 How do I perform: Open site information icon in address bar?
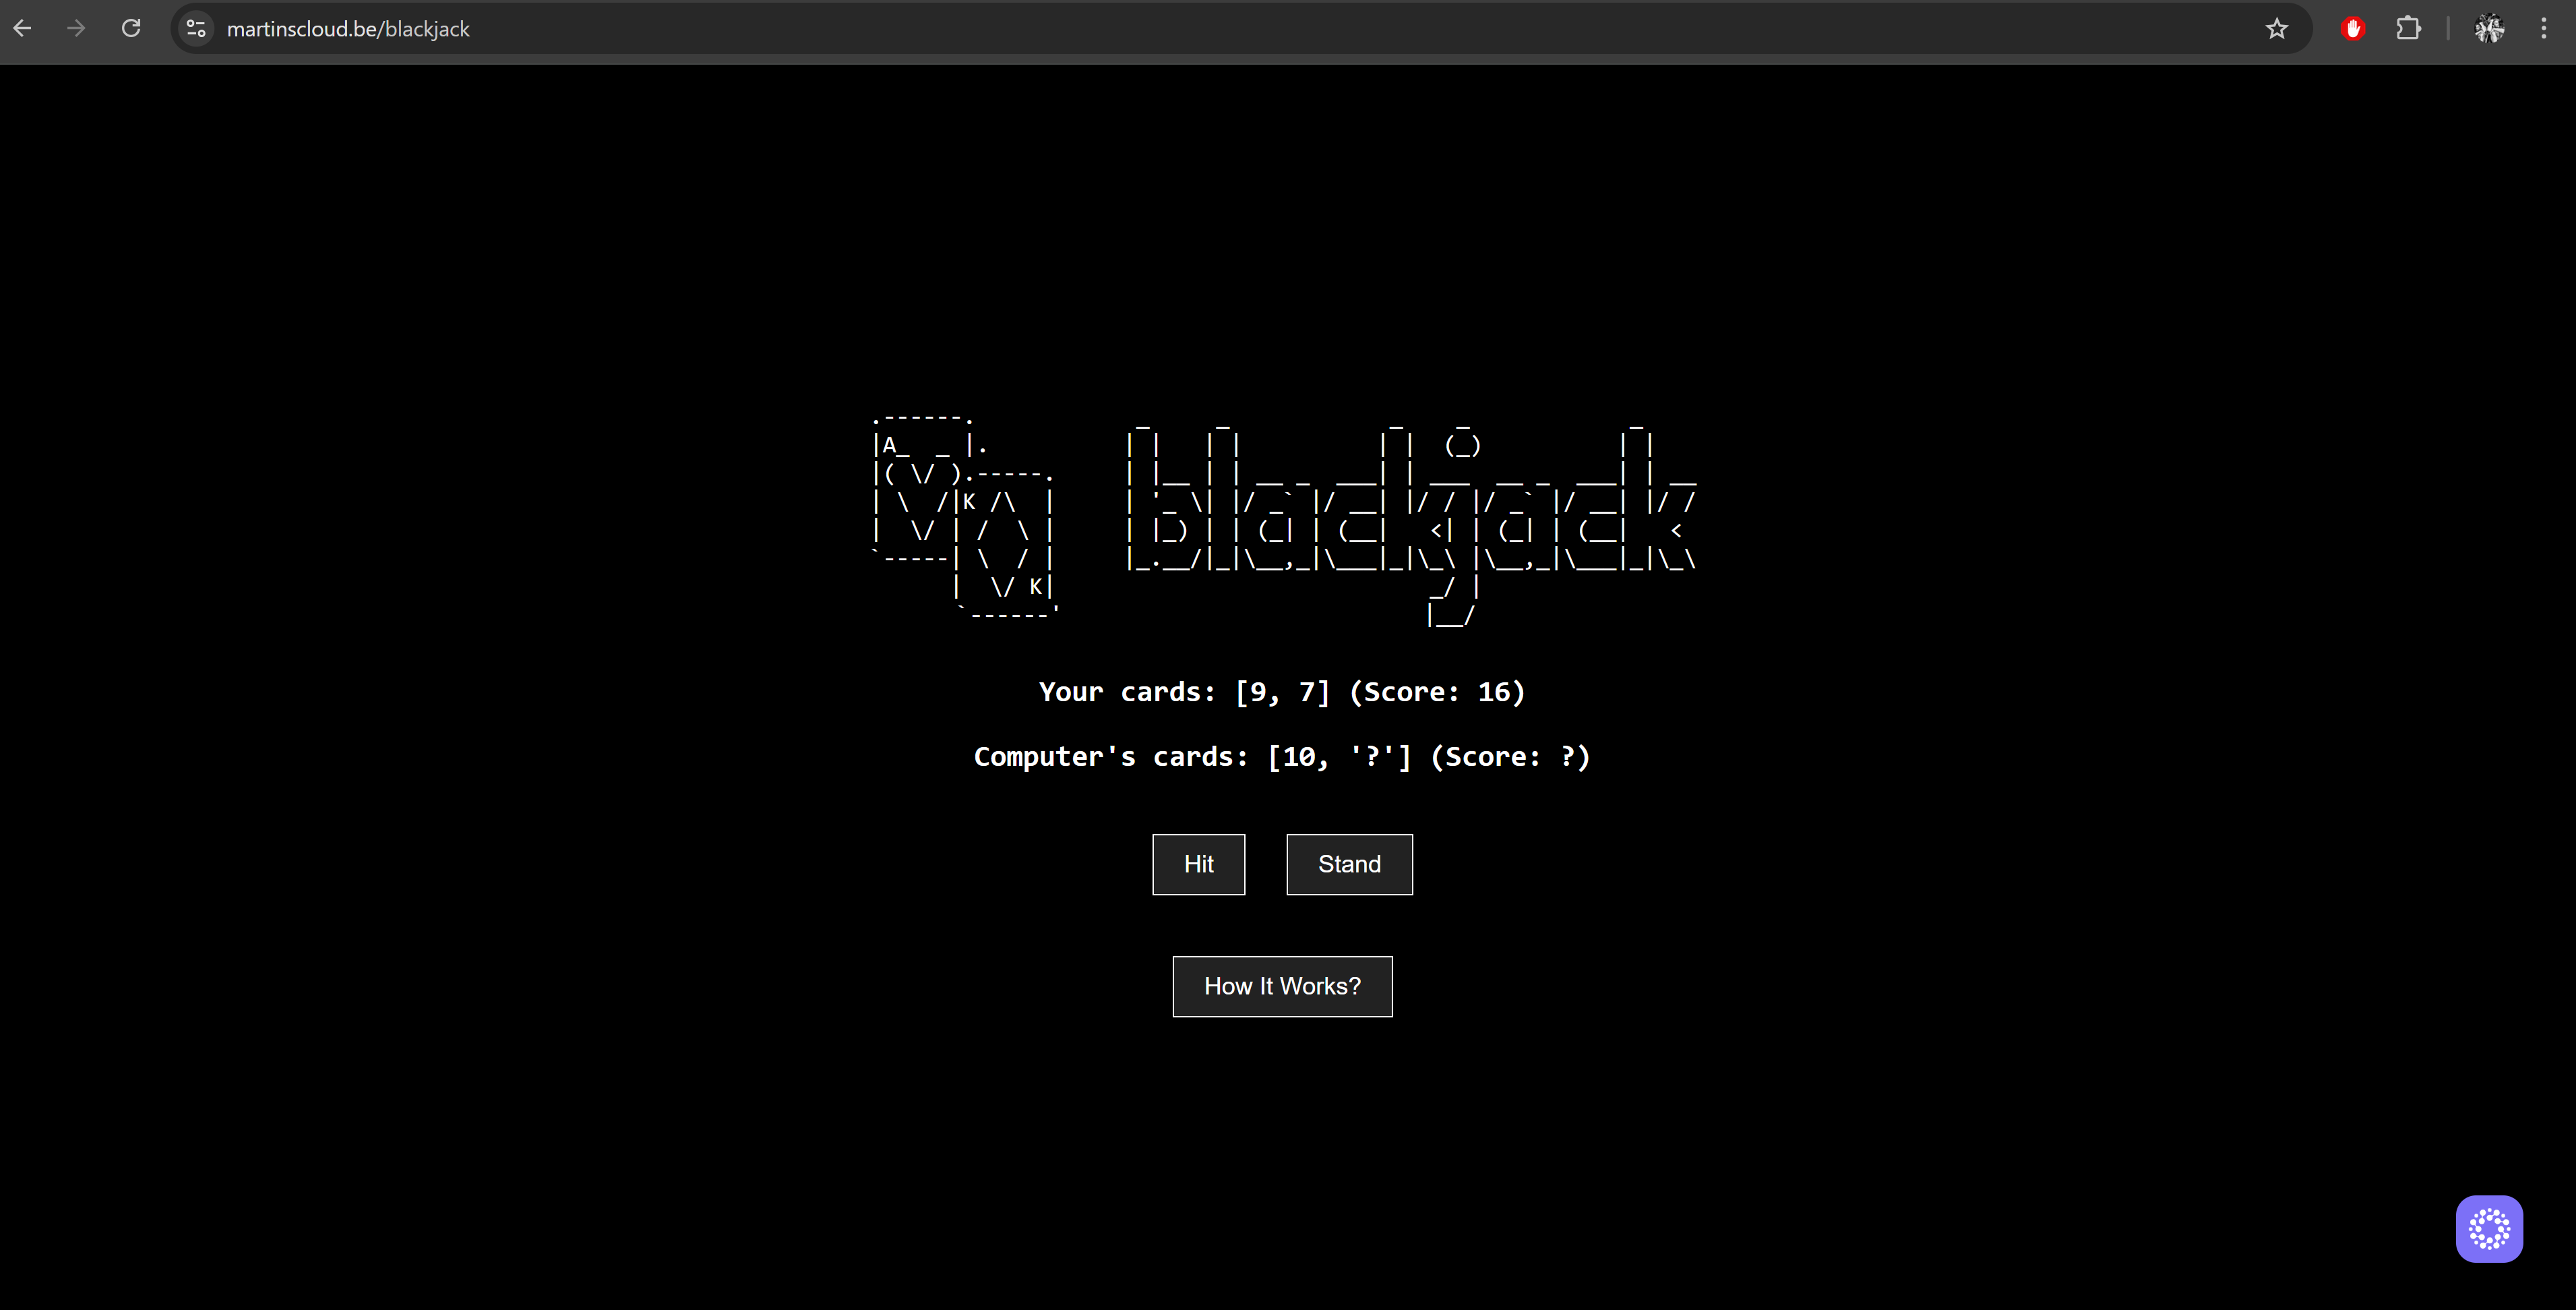196,28
